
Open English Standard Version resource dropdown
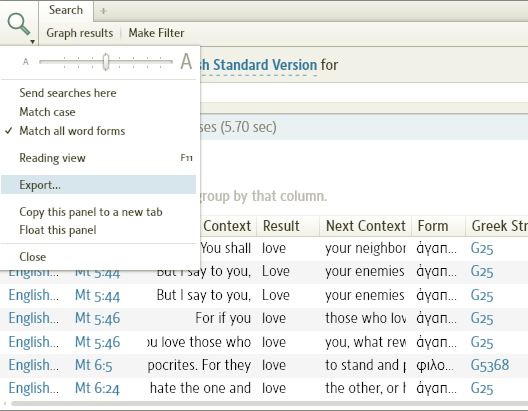tap(258, 65)
